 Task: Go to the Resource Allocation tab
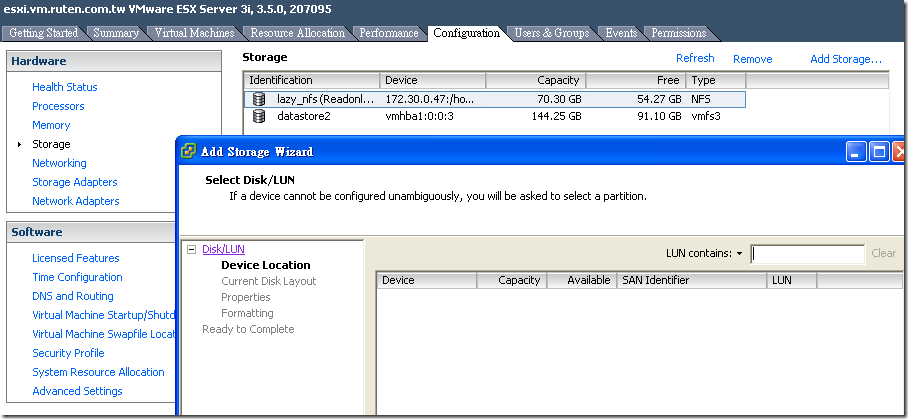tap(297, 33)
